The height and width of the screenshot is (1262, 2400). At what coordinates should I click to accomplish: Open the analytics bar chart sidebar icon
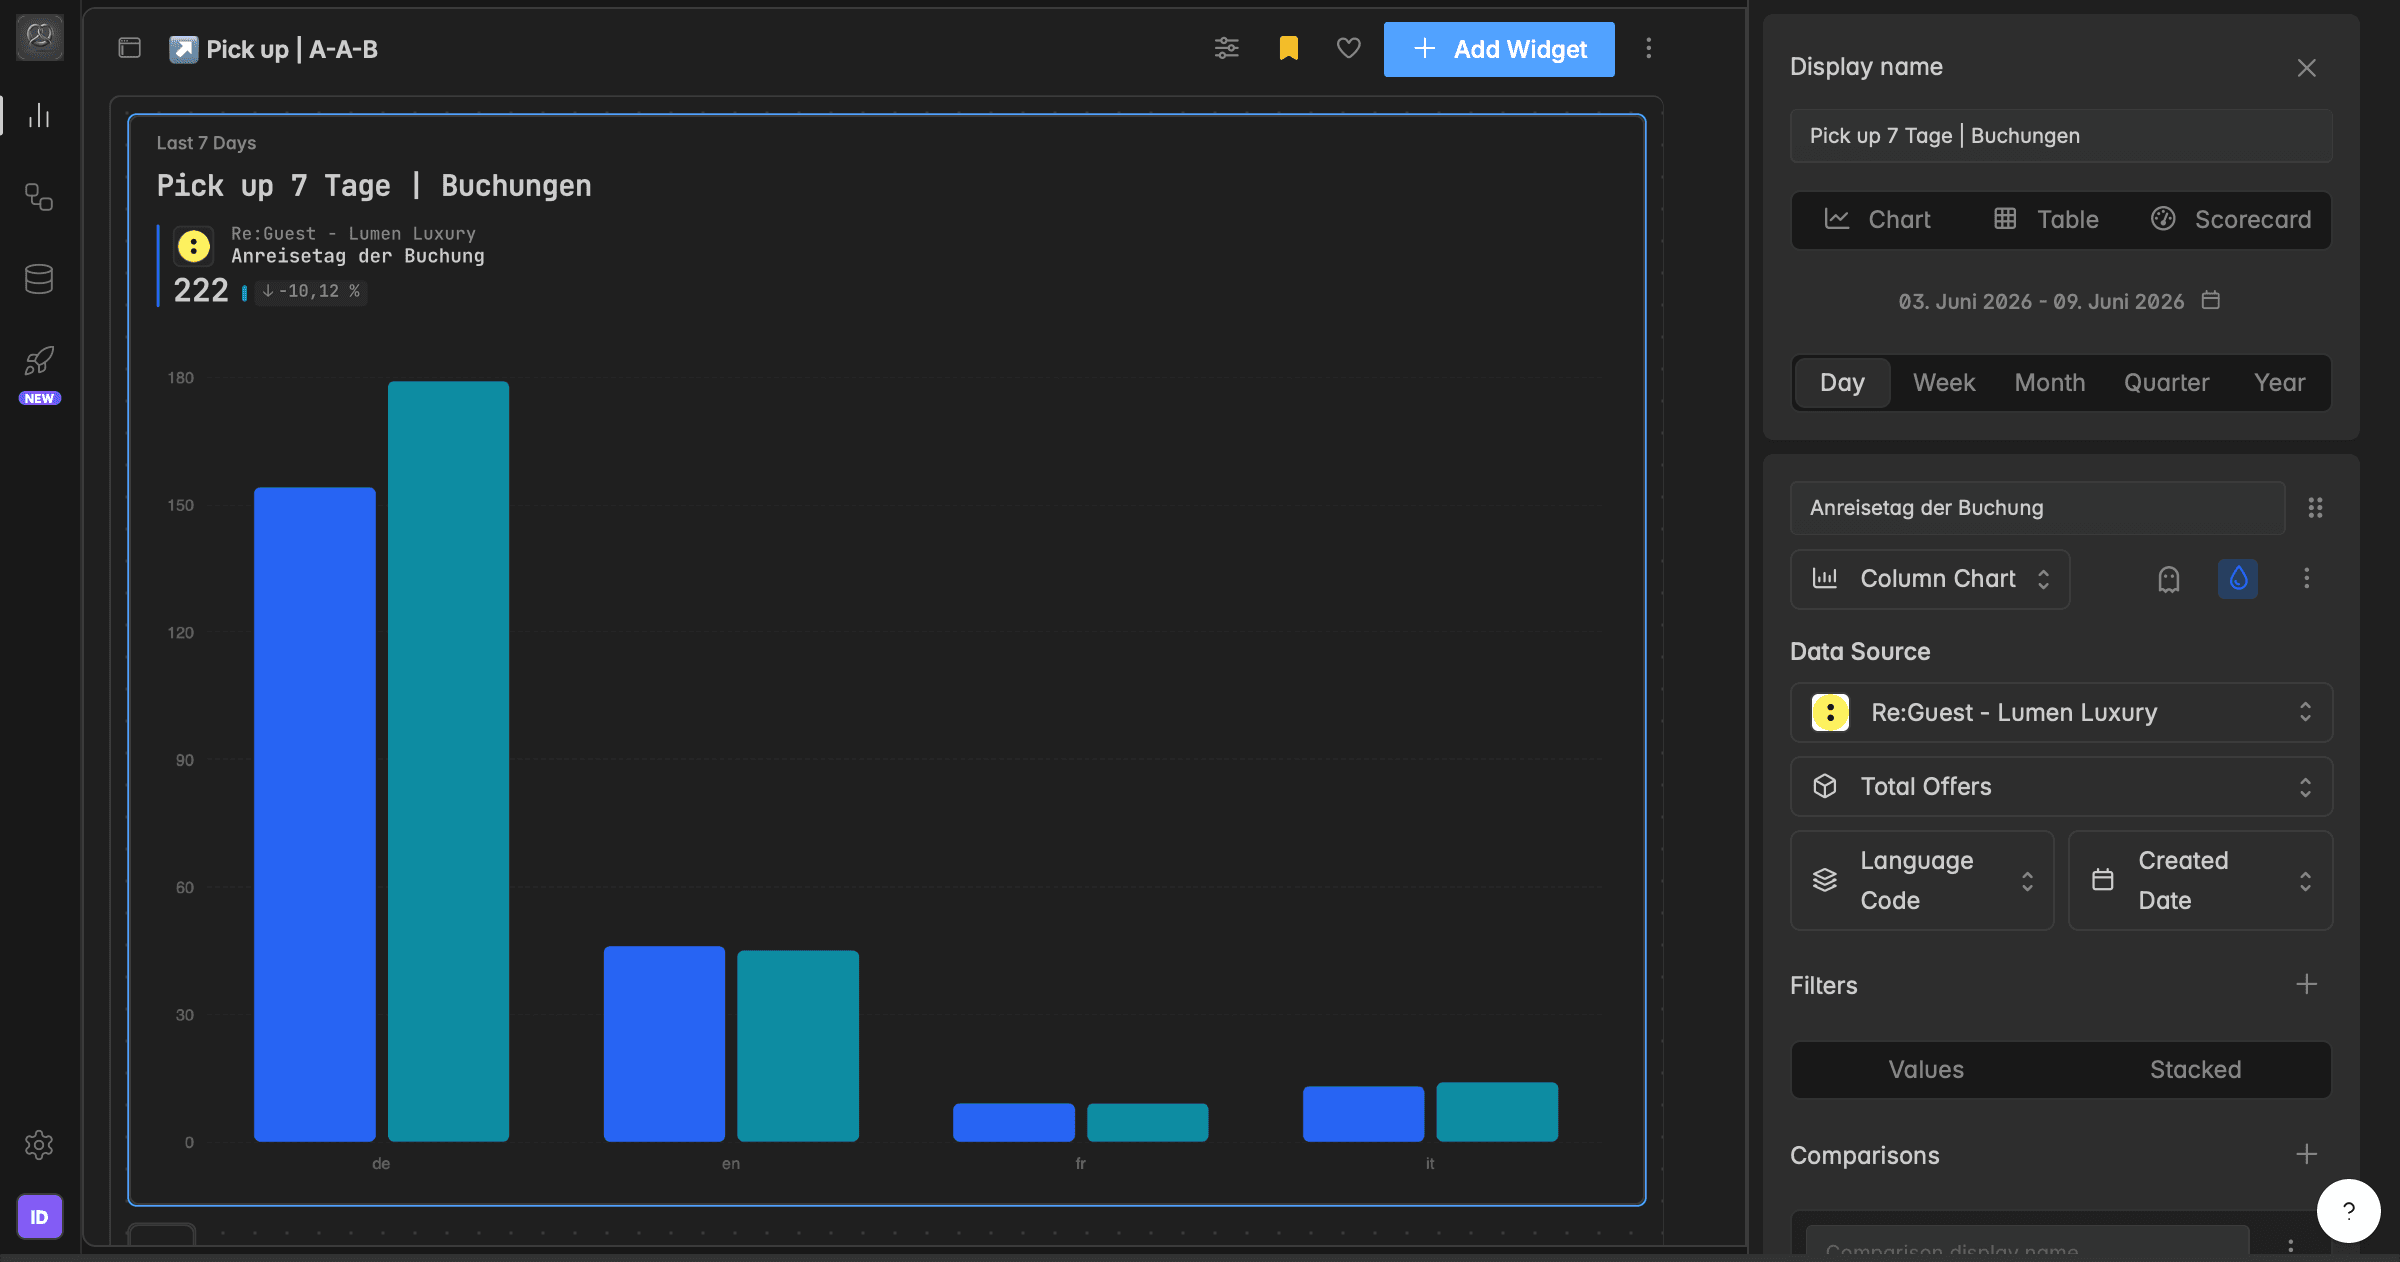[x=39, y=116]
